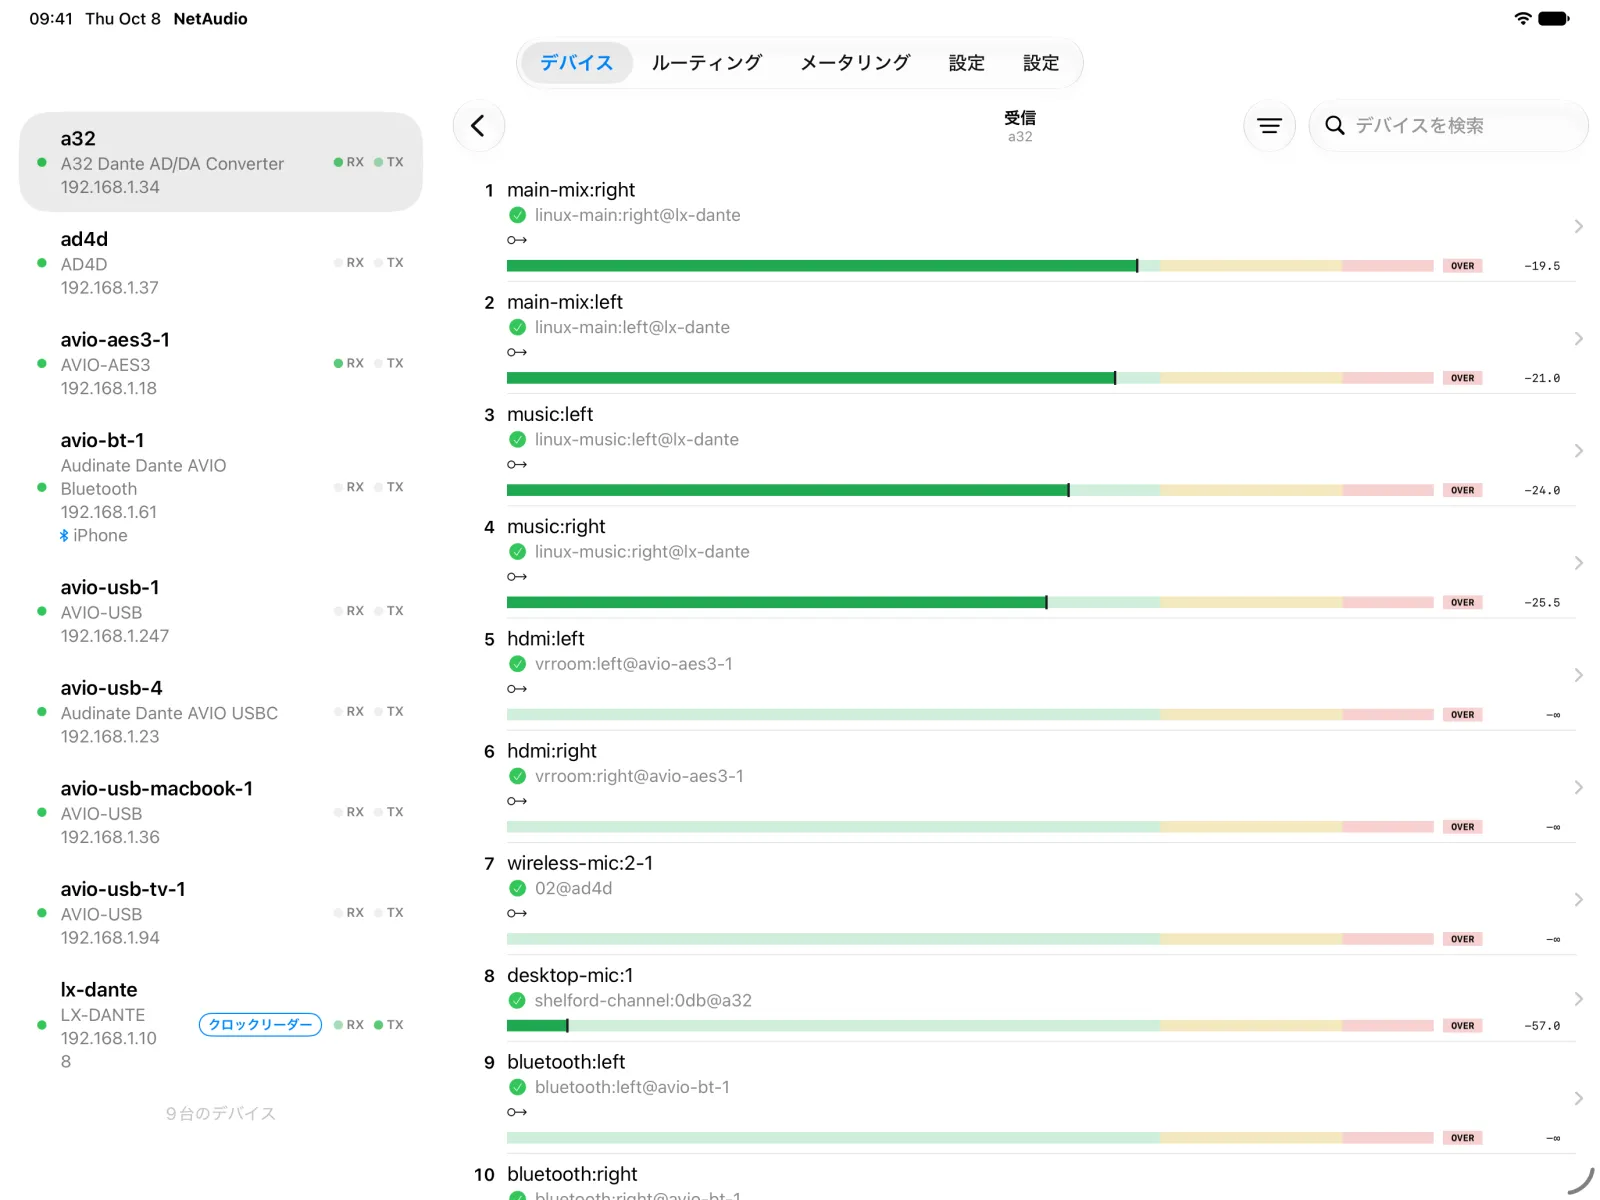Open details chevron for music:right
The width and height of the screenshot is (1600, 1200).
[1578, 563]
